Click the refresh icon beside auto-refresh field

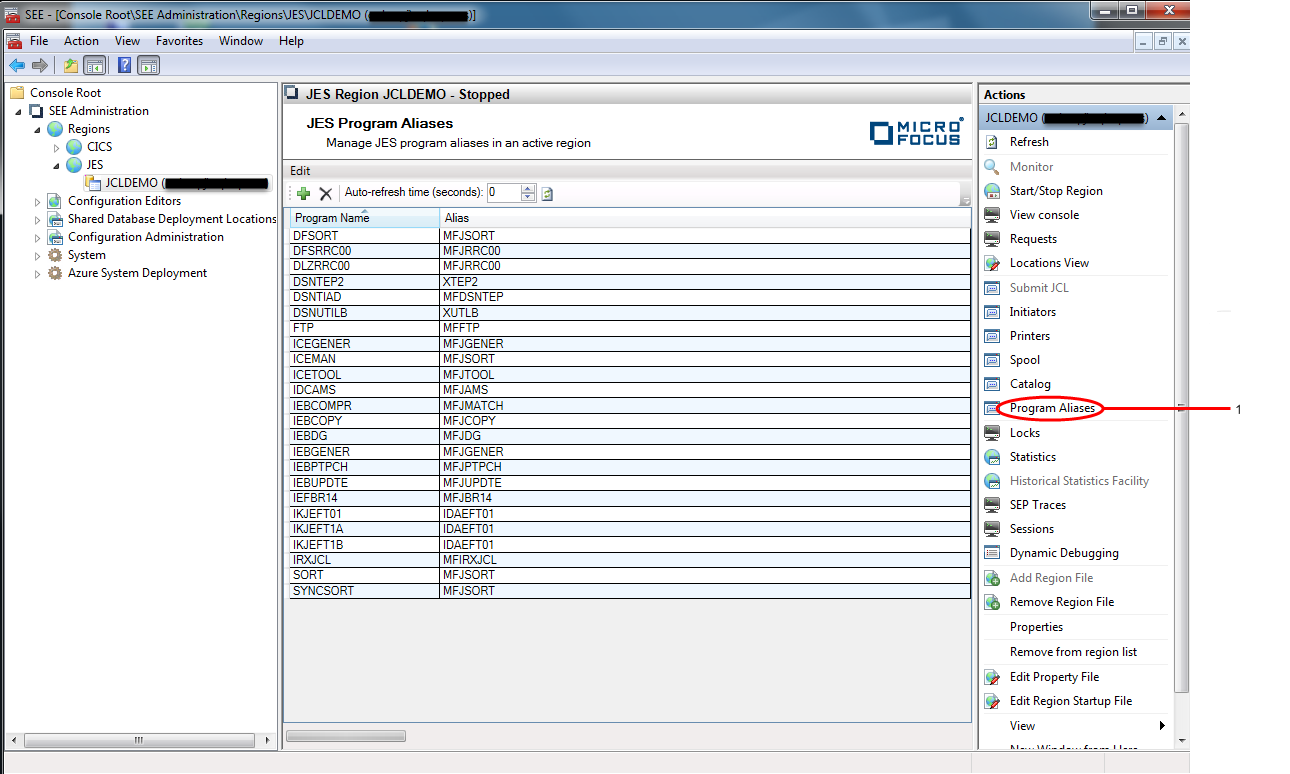[x=547, y=194]
